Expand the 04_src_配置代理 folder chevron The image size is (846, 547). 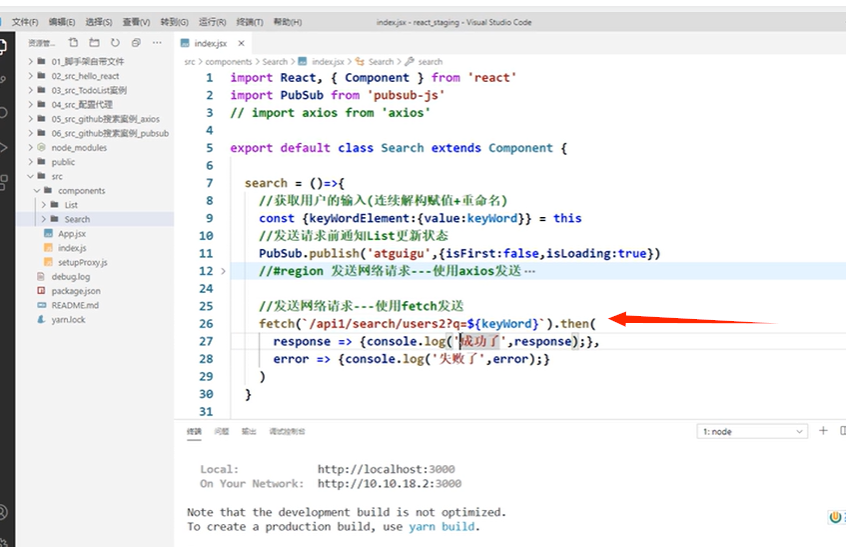pos(31,105)
